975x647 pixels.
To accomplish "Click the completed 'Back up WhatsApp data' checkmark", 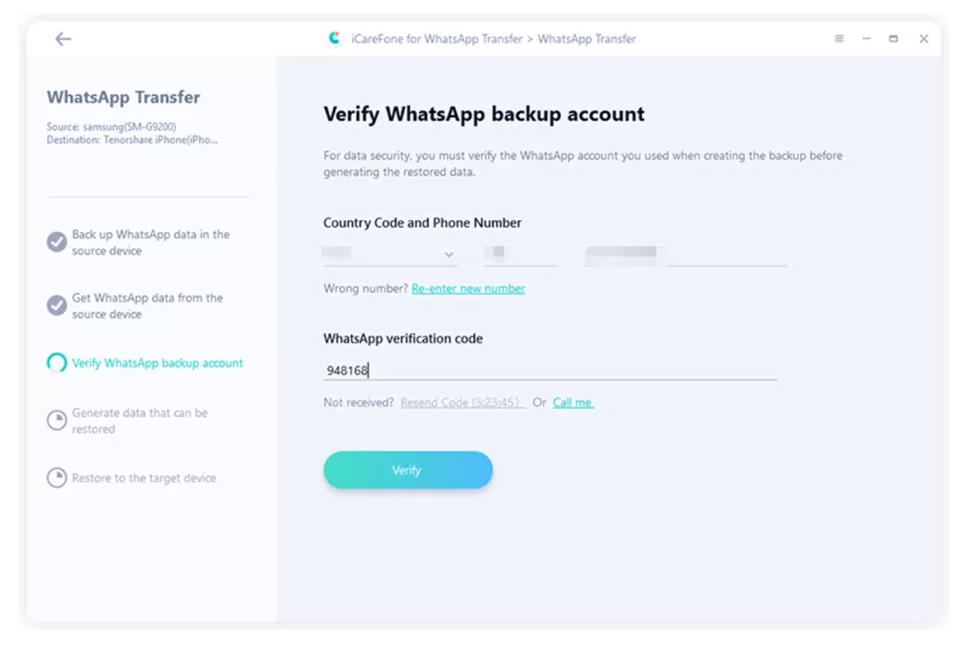I will 57,242.
